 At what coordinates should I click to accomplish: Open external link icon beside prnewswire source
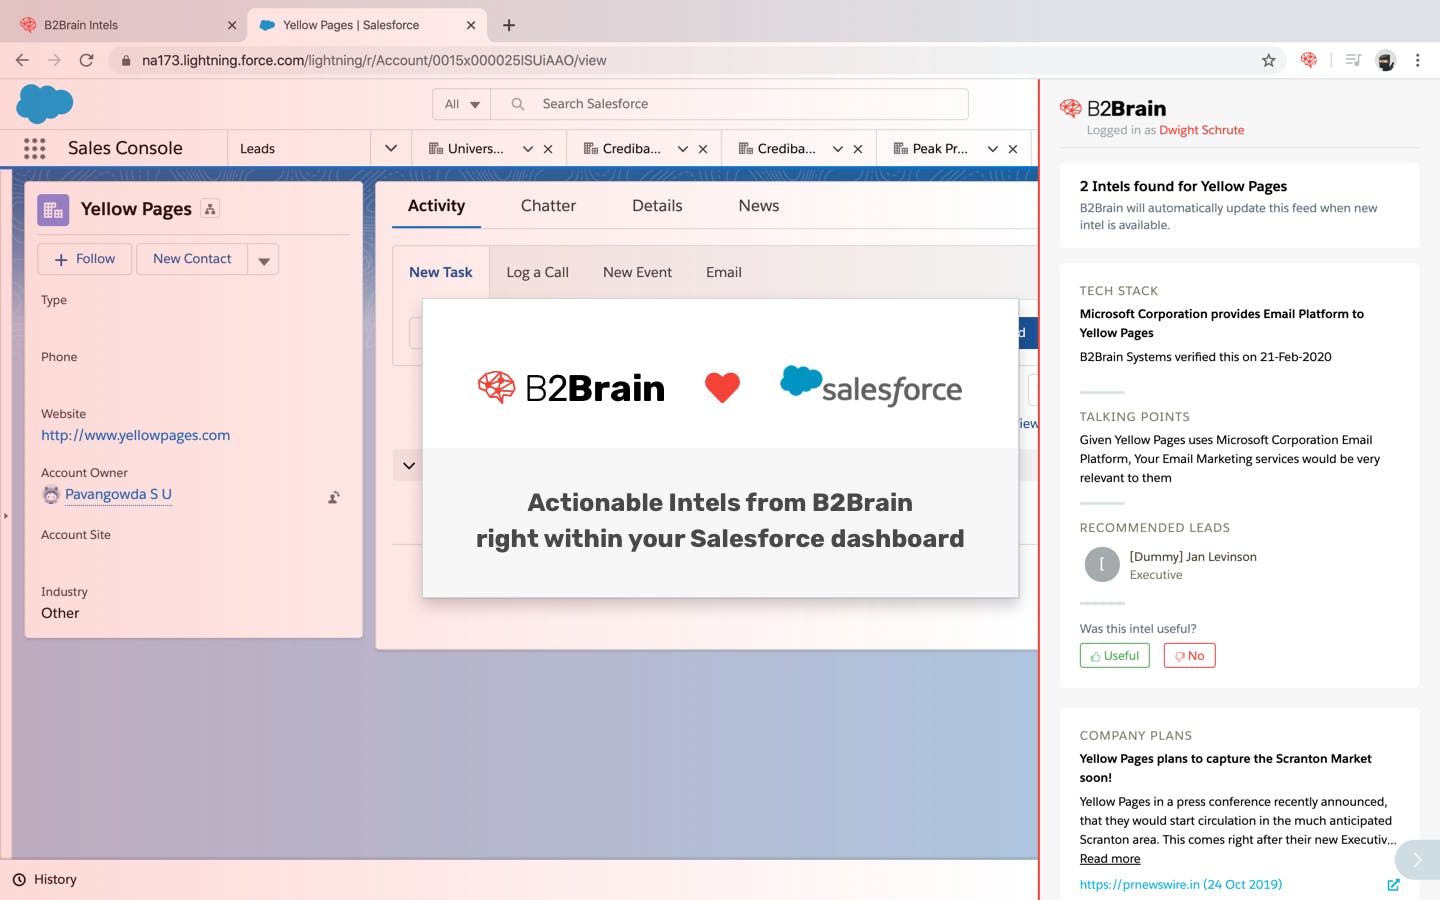[1393, 885]
